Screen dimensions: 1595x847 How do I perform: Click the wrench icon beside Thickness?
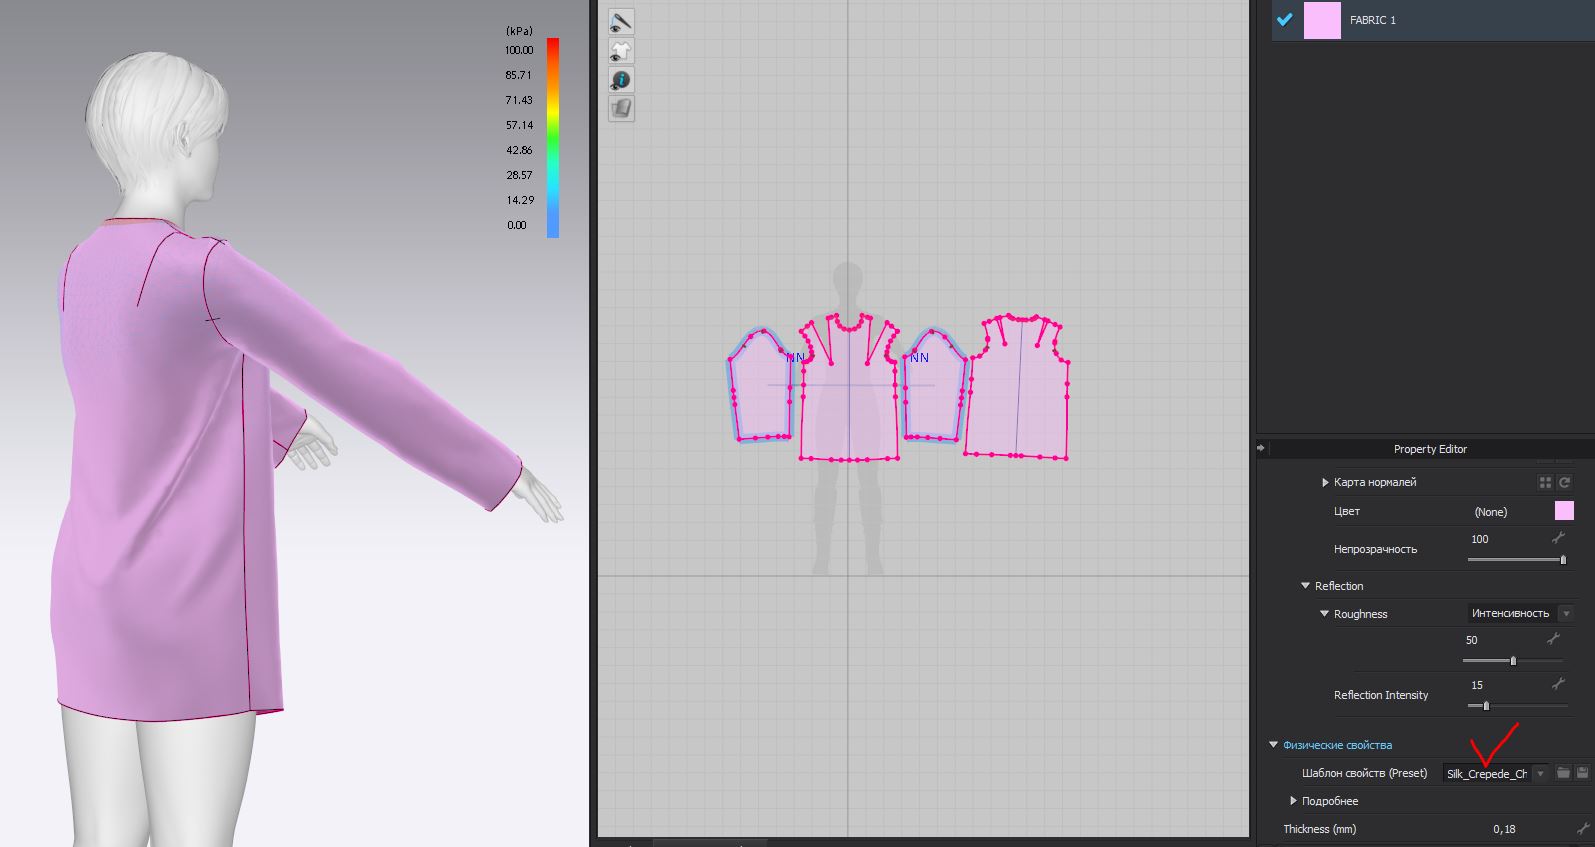pos(1583,828)
